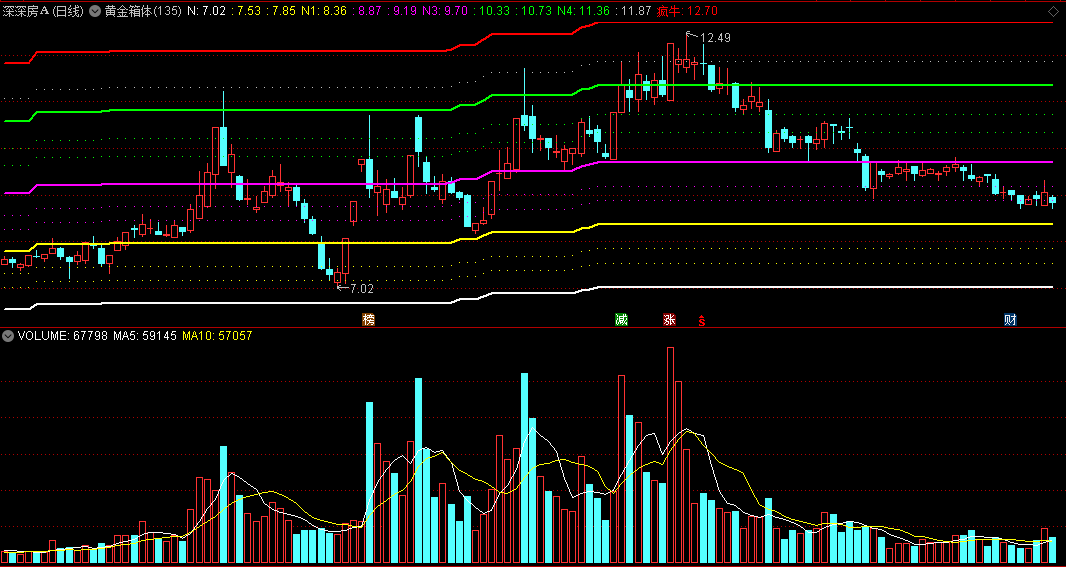Click the white 11.87 value in header
Viewport: 1066px width, 567px height.
637,11
